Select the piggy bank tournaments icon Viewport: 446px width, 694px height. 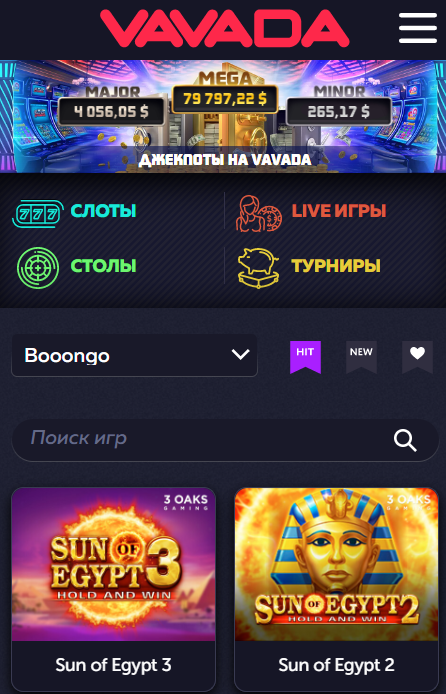[259, 268]
